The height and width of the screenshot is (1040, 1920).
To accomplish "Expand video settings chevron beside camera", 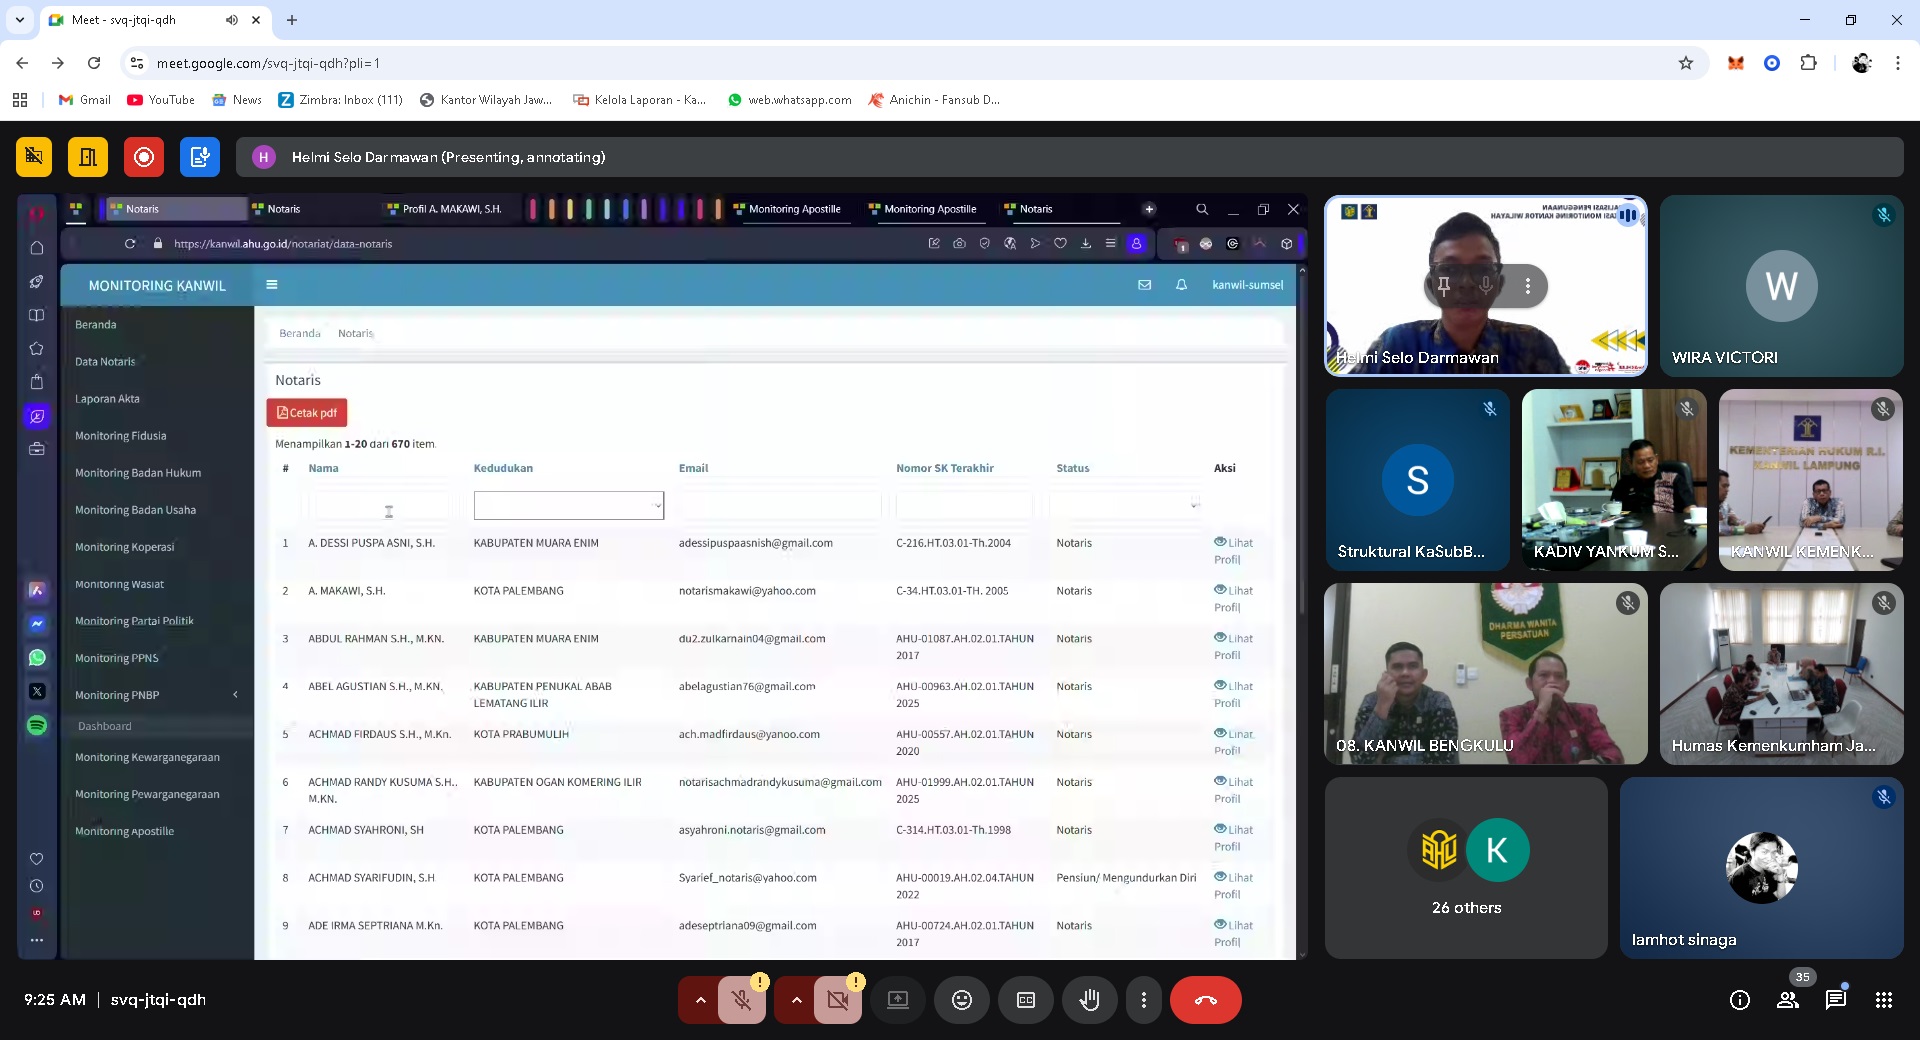I will tap(796, 1000).
